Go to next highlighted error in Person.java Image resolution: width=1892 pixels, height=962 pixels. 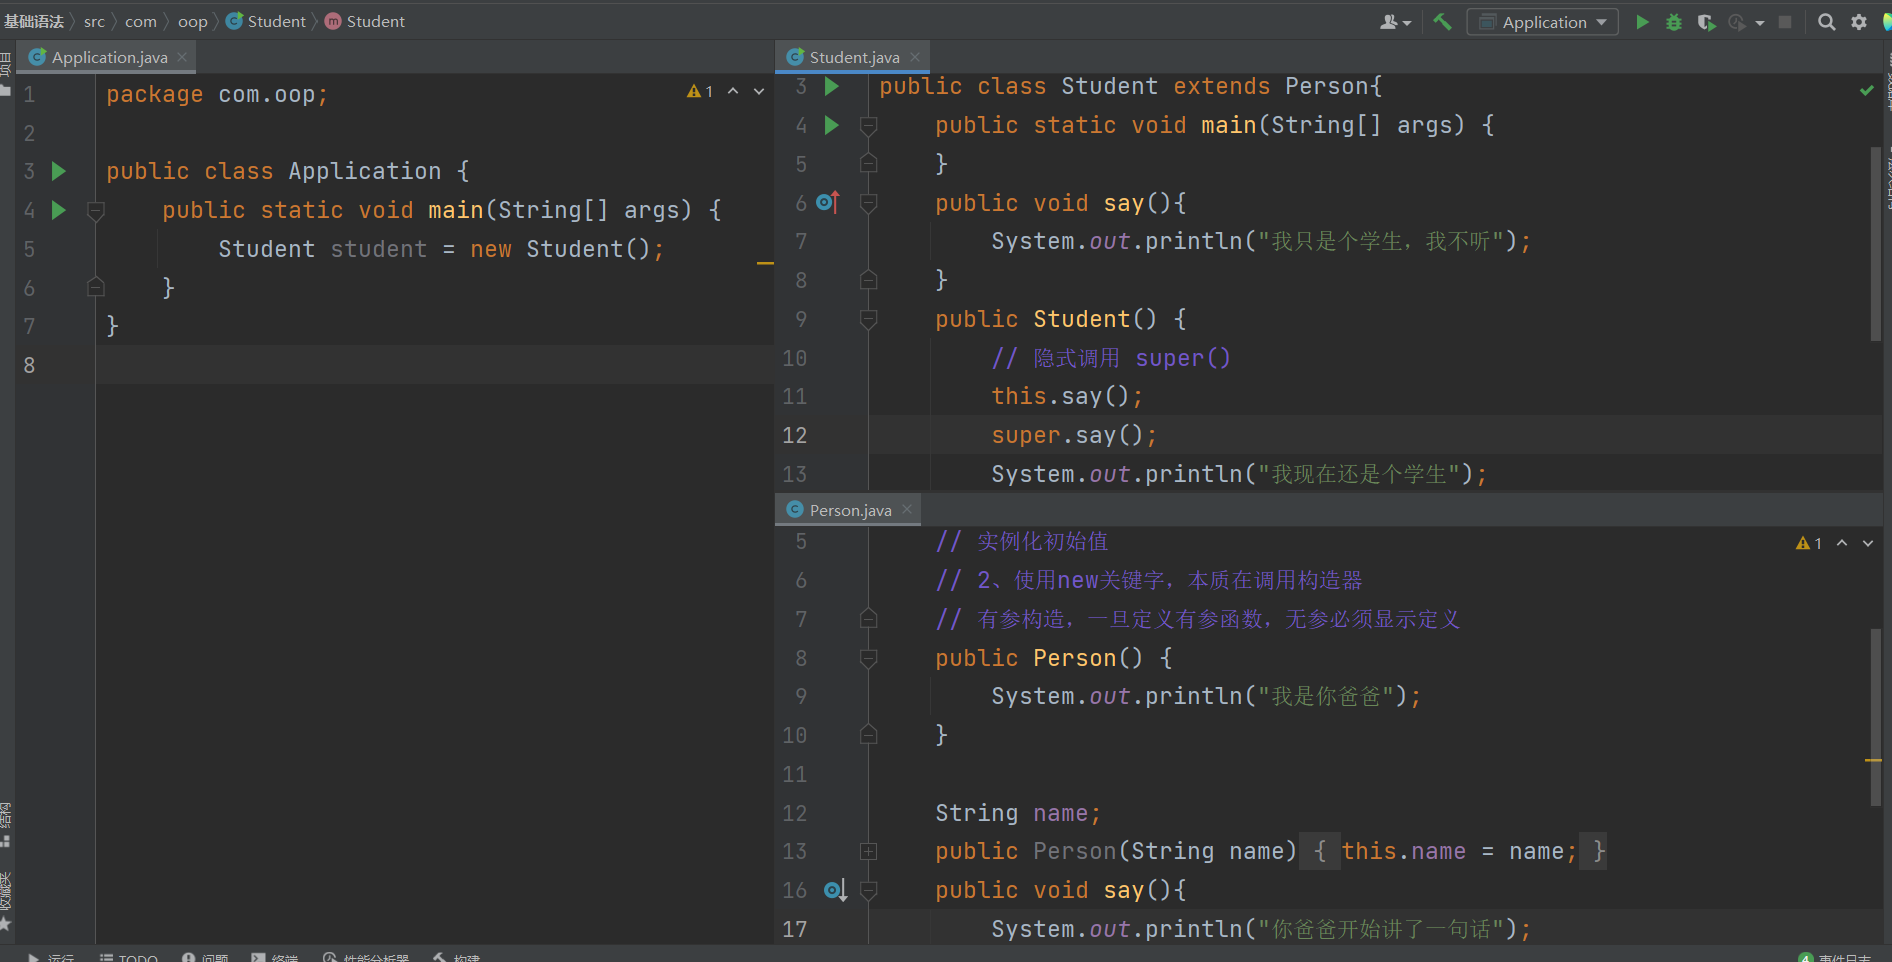click(1868, 543)
